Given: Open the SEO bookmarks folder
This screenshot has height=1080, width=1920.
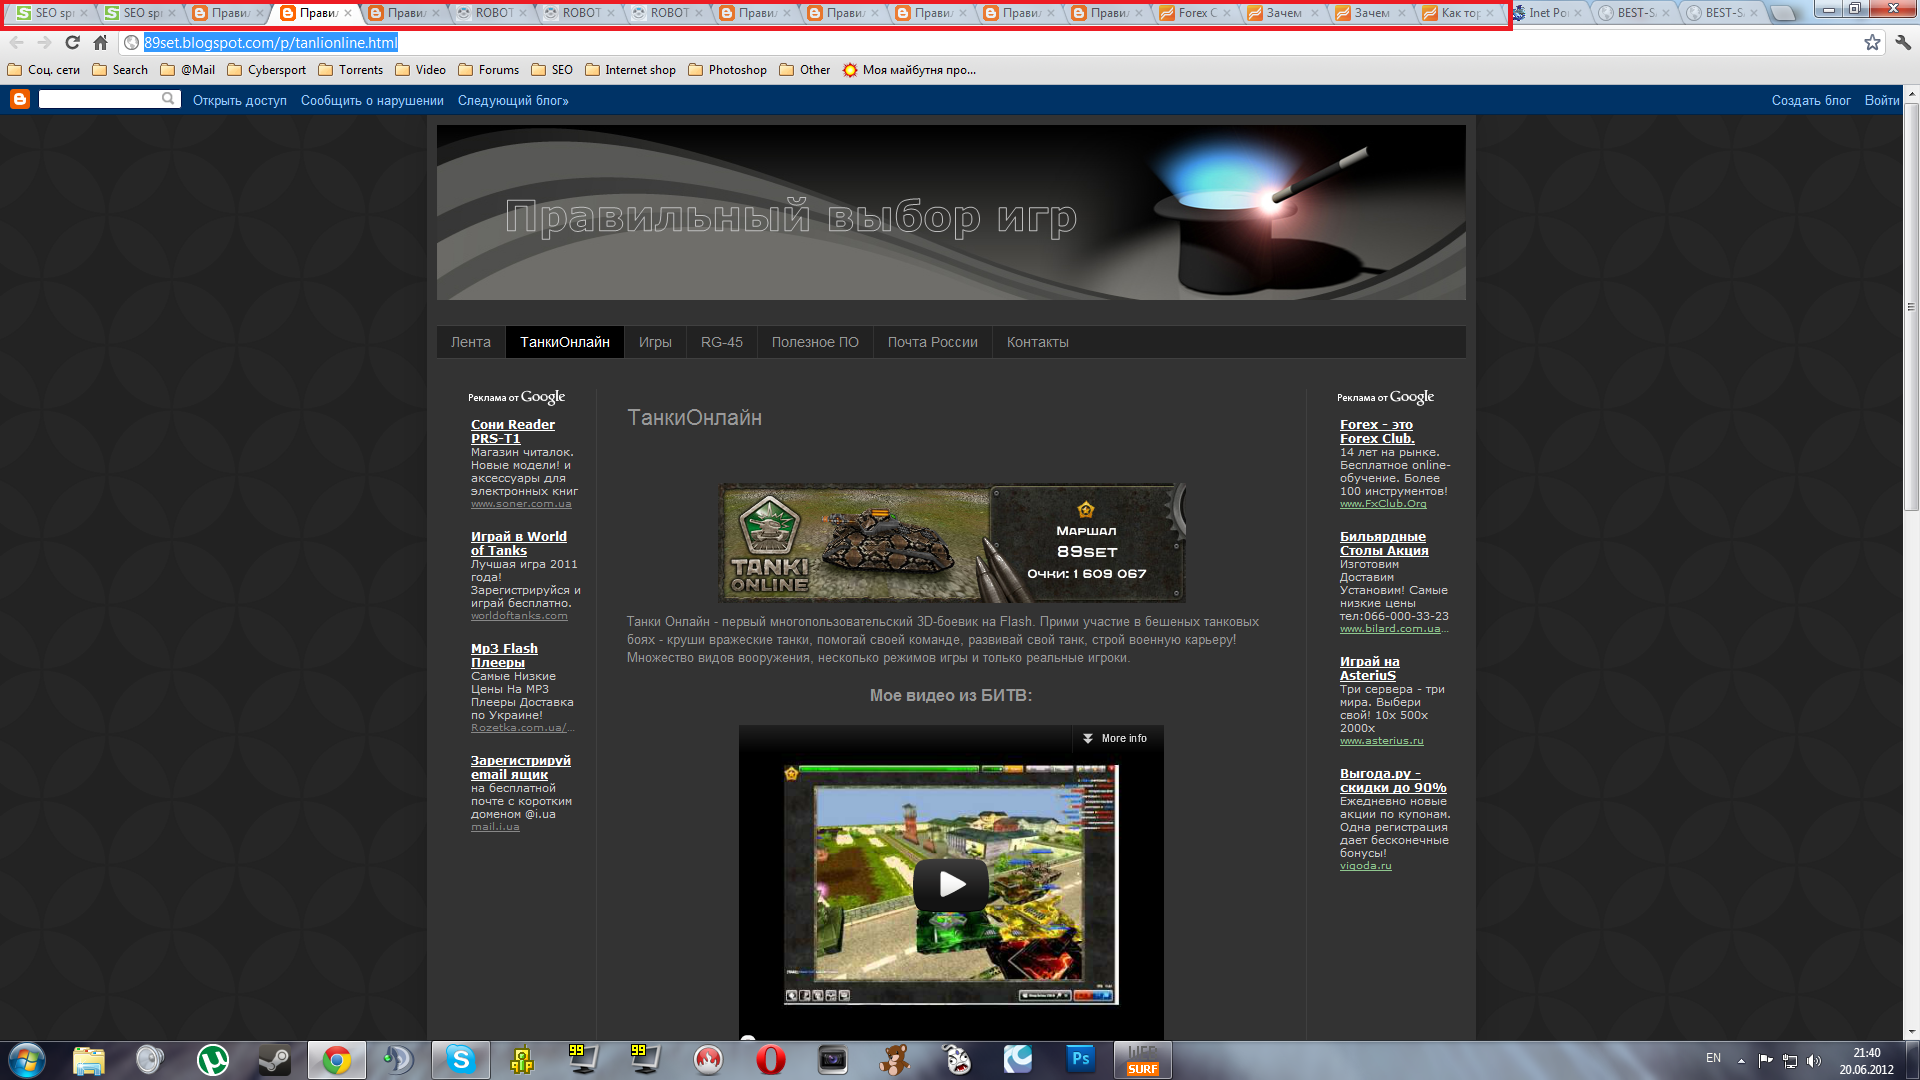Looking at the screenshot, I should 552,70.
